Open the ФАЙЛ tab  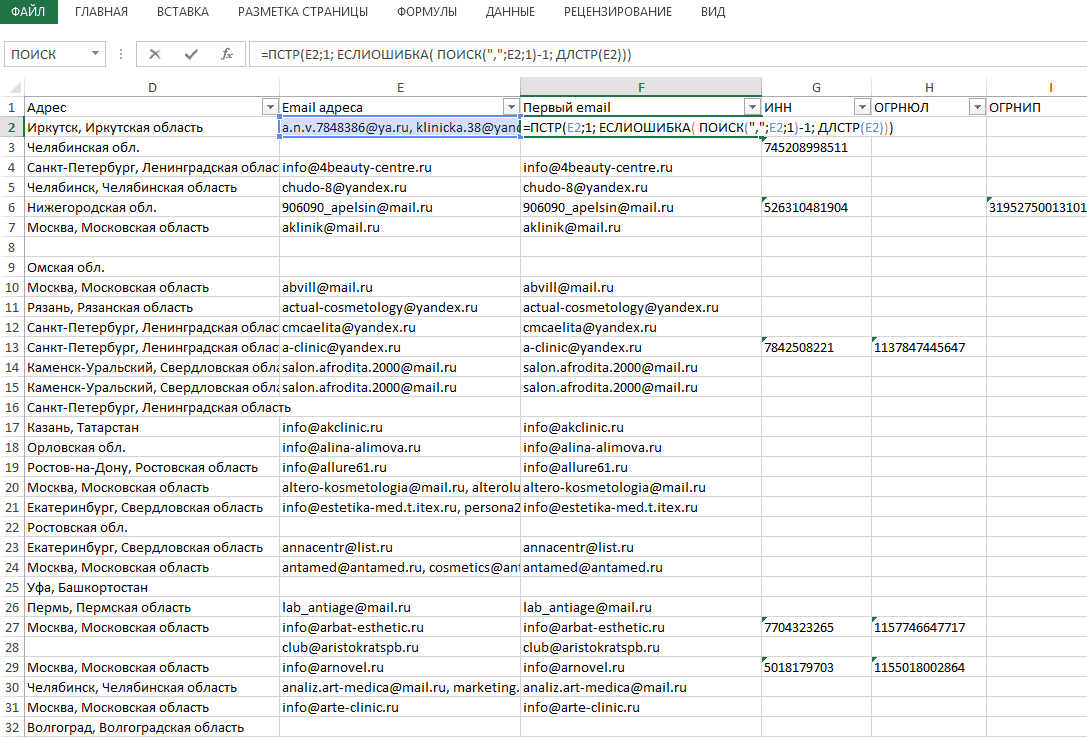(28, 12)
